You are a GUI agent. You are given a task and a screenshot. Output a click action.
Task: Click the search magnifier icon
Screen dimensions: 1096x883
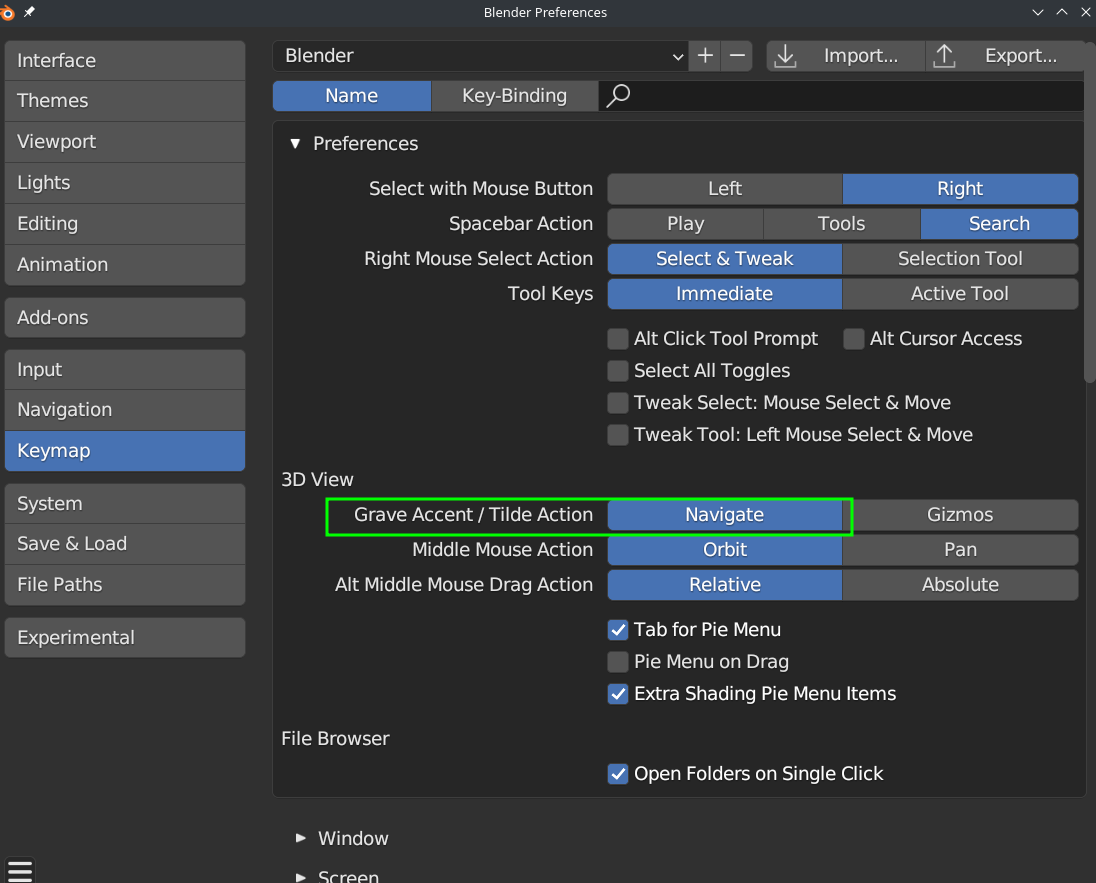click(x=618, y=96)
